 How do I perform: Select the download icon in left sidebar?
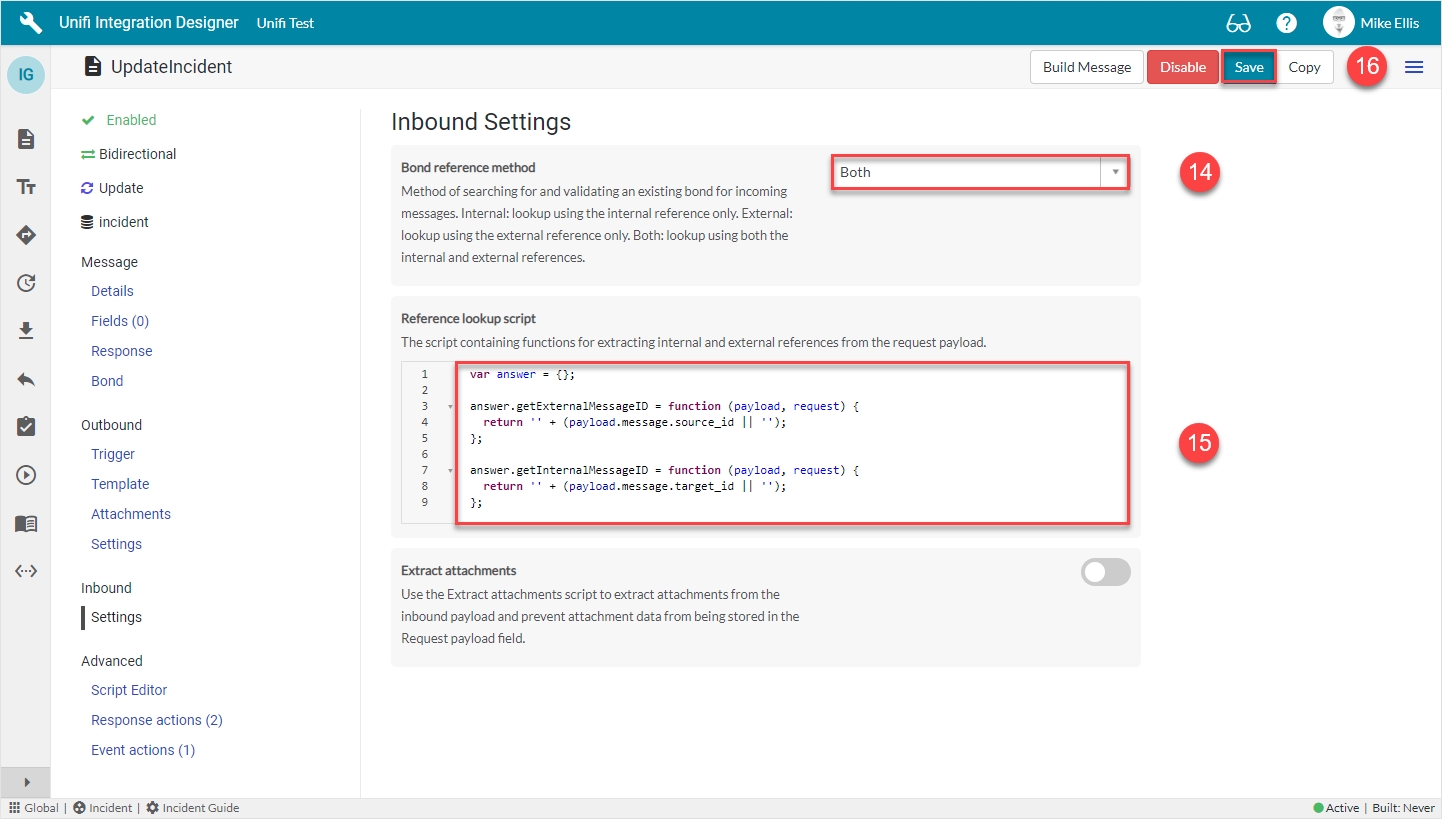click(26, 331)
